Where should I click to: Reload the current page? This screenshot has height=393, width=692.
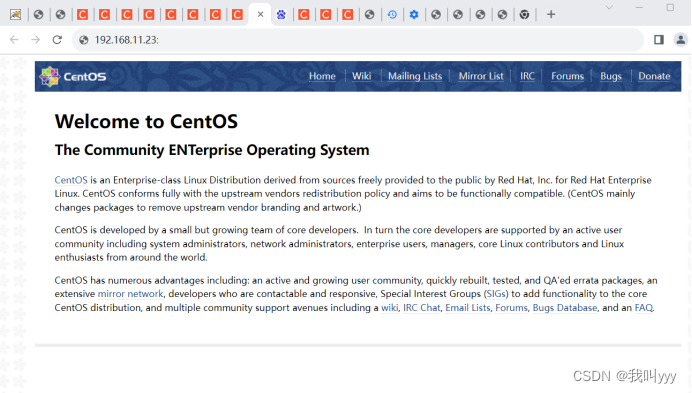tap(57, 40)
